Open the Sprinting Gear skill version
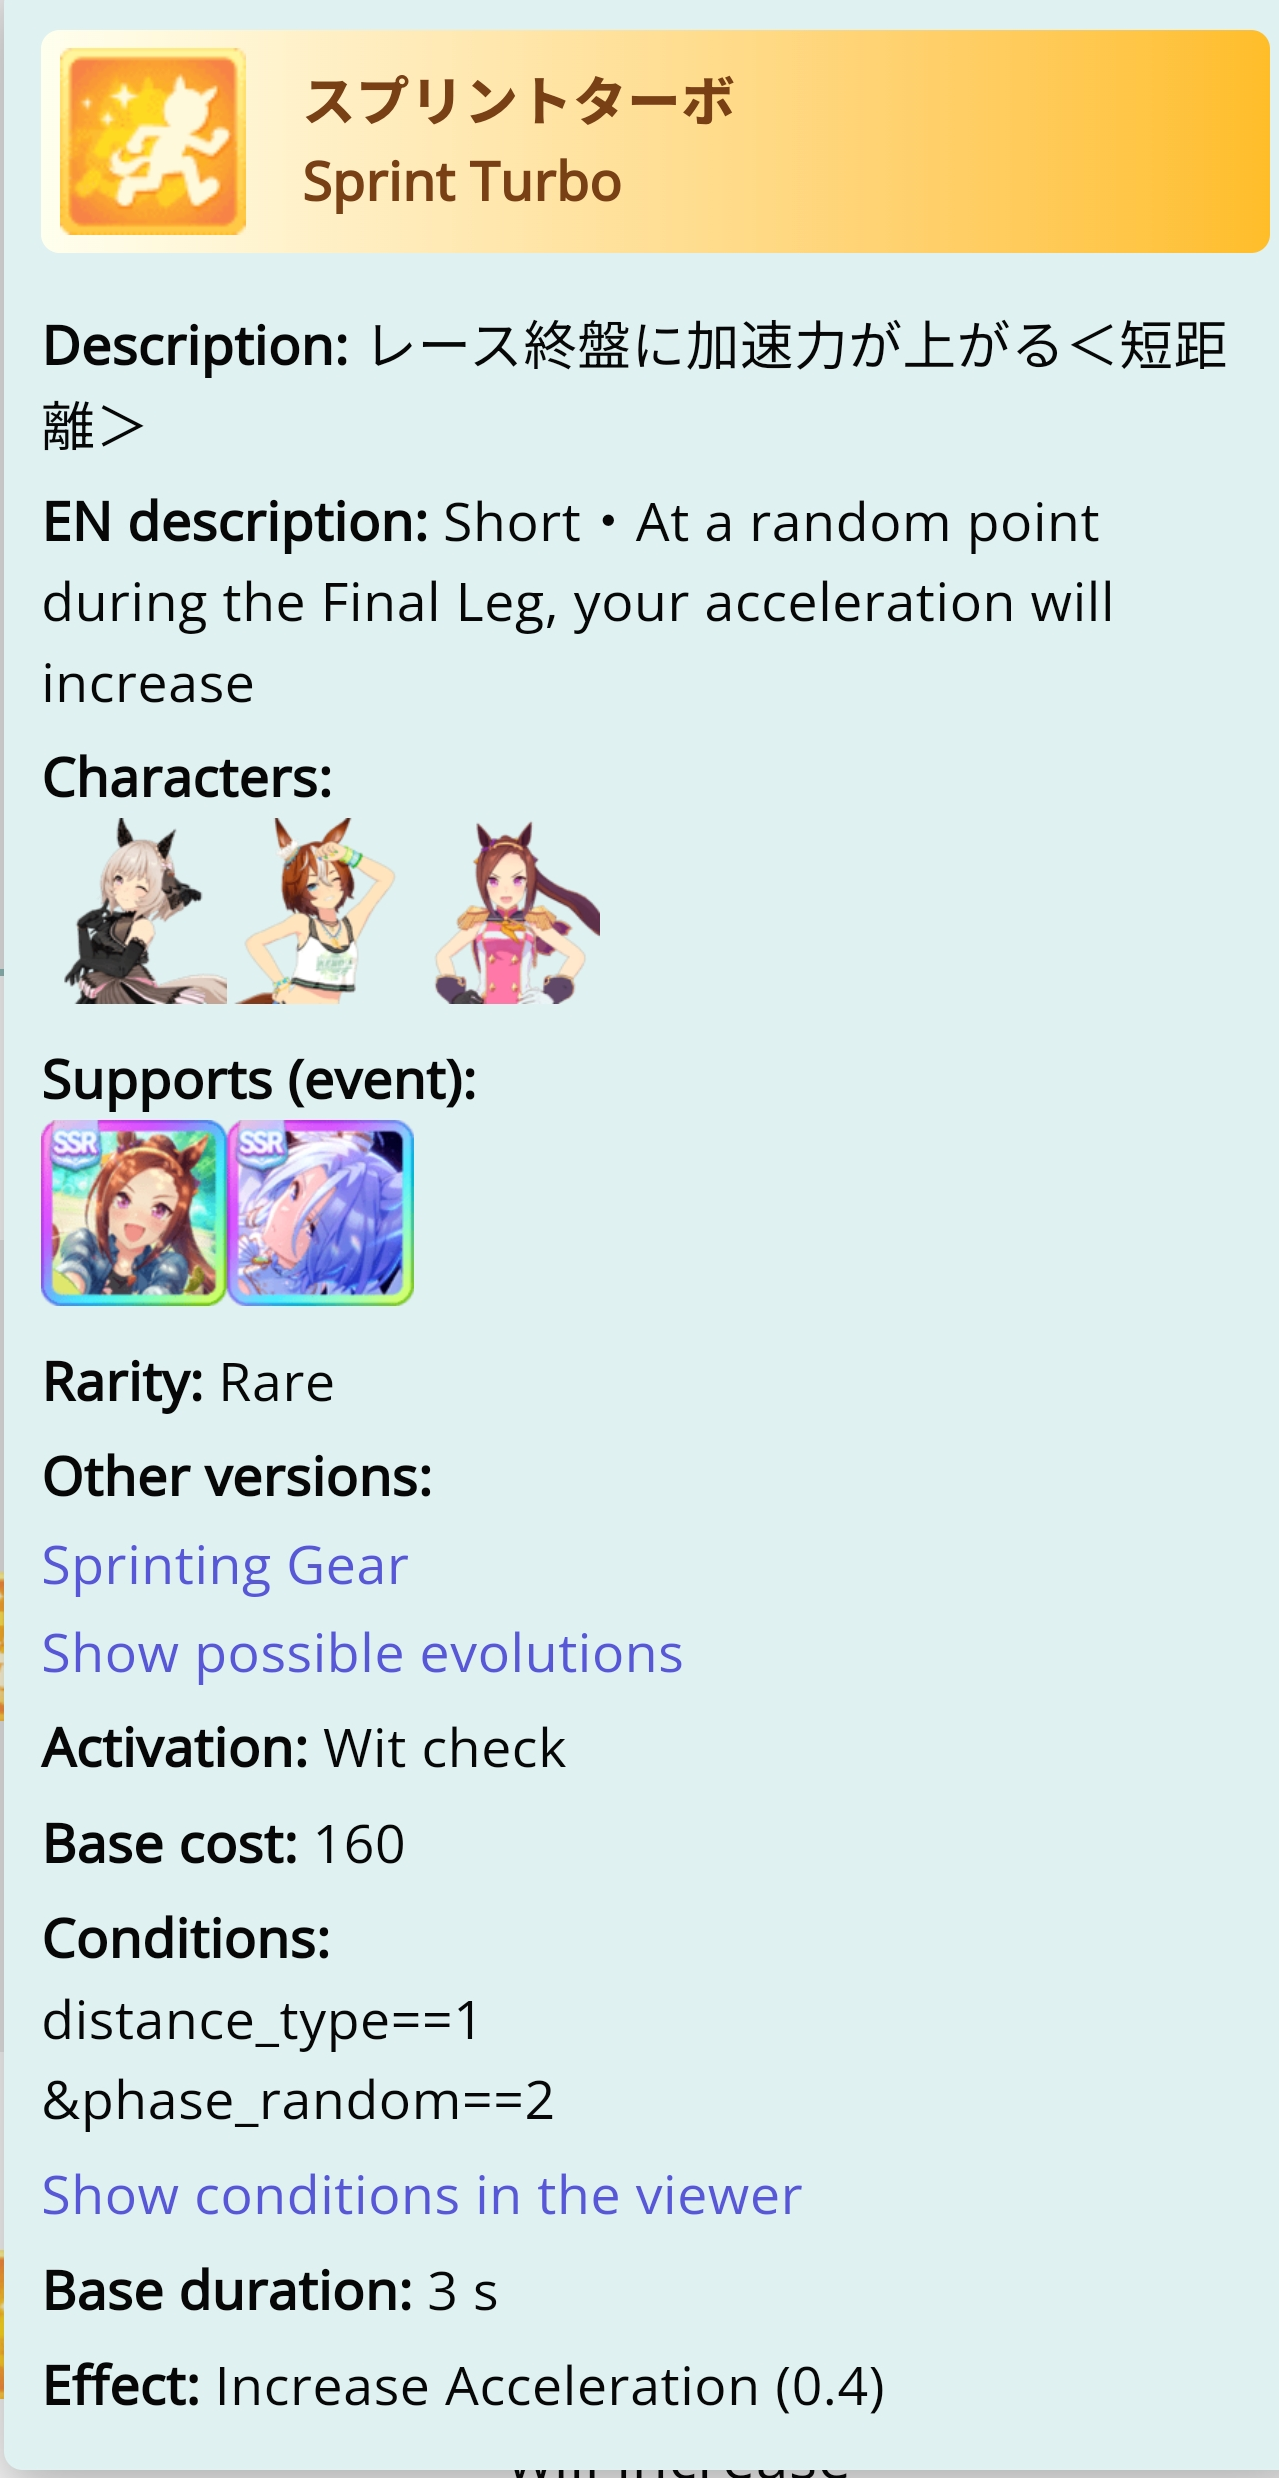Screen dimensions: 1279x2478 225,1566
